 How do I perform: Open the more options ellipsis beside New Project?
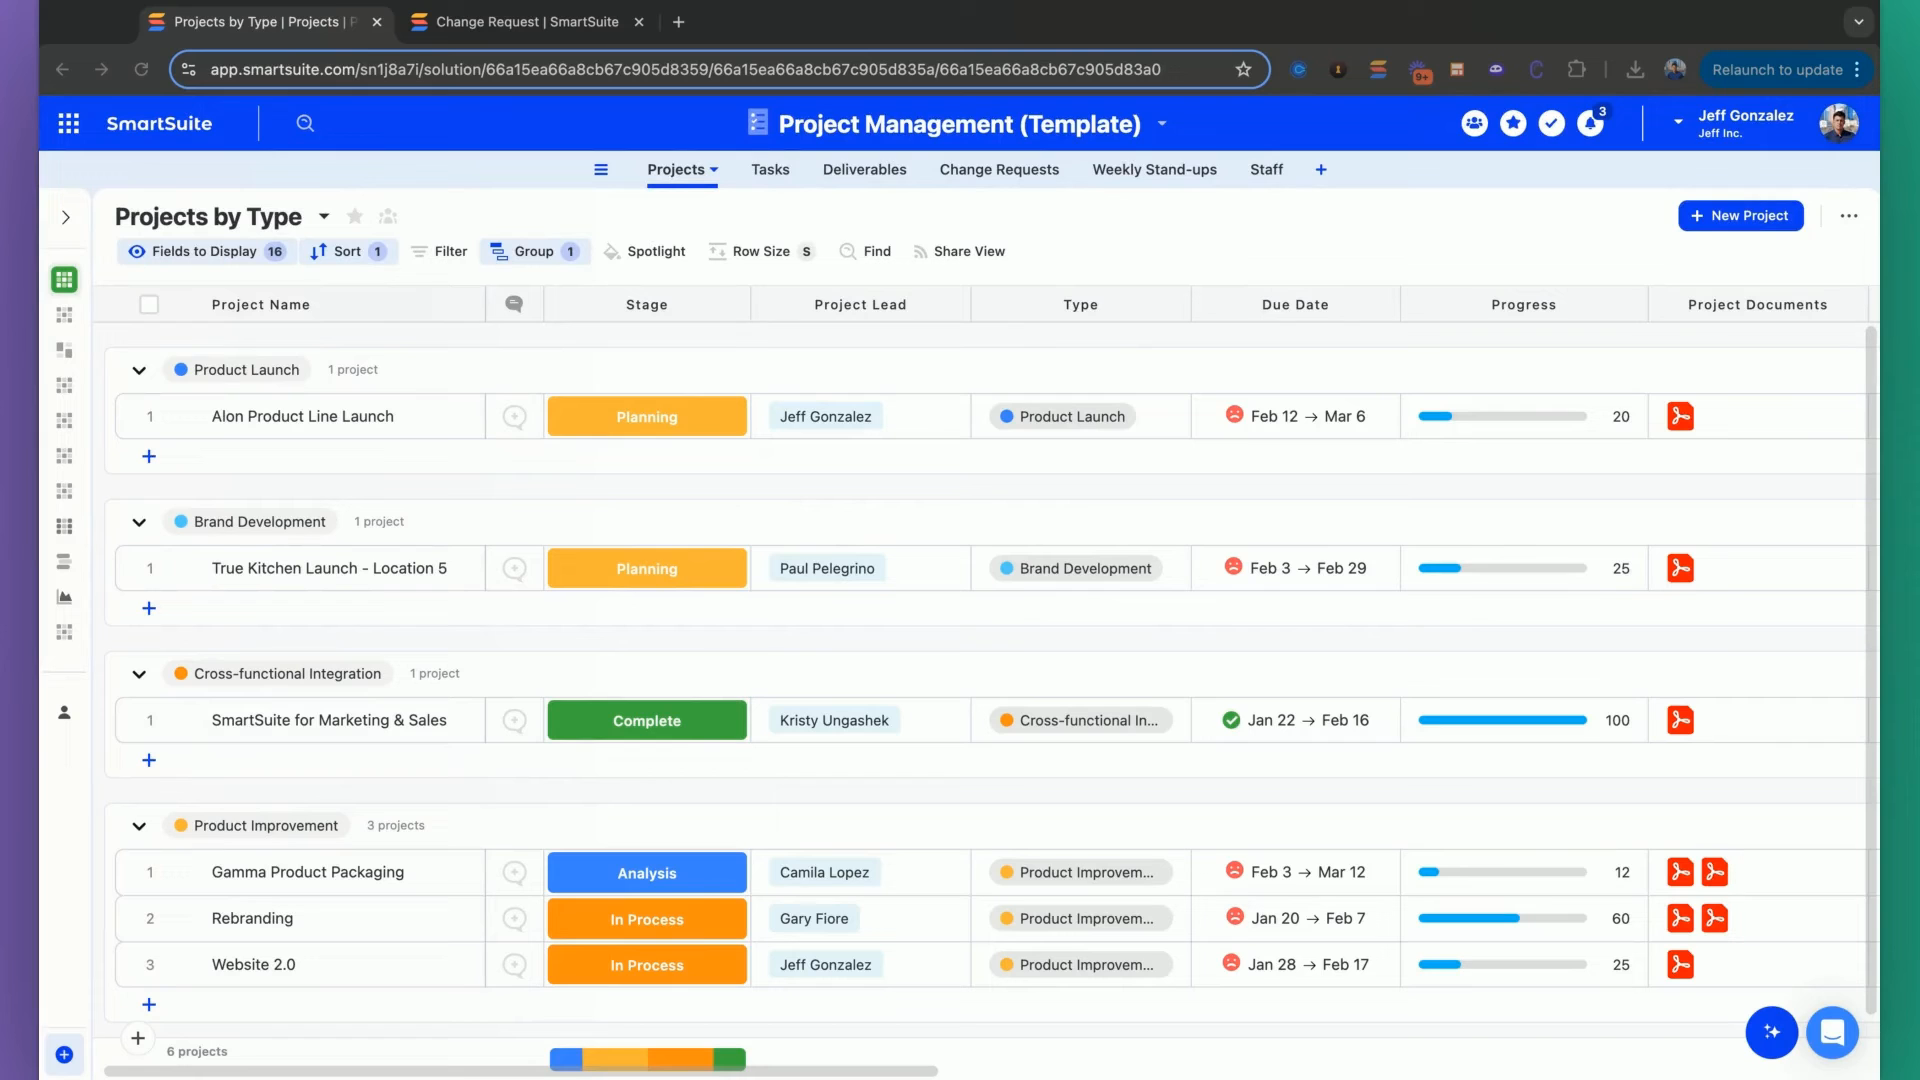[1848, 216]
